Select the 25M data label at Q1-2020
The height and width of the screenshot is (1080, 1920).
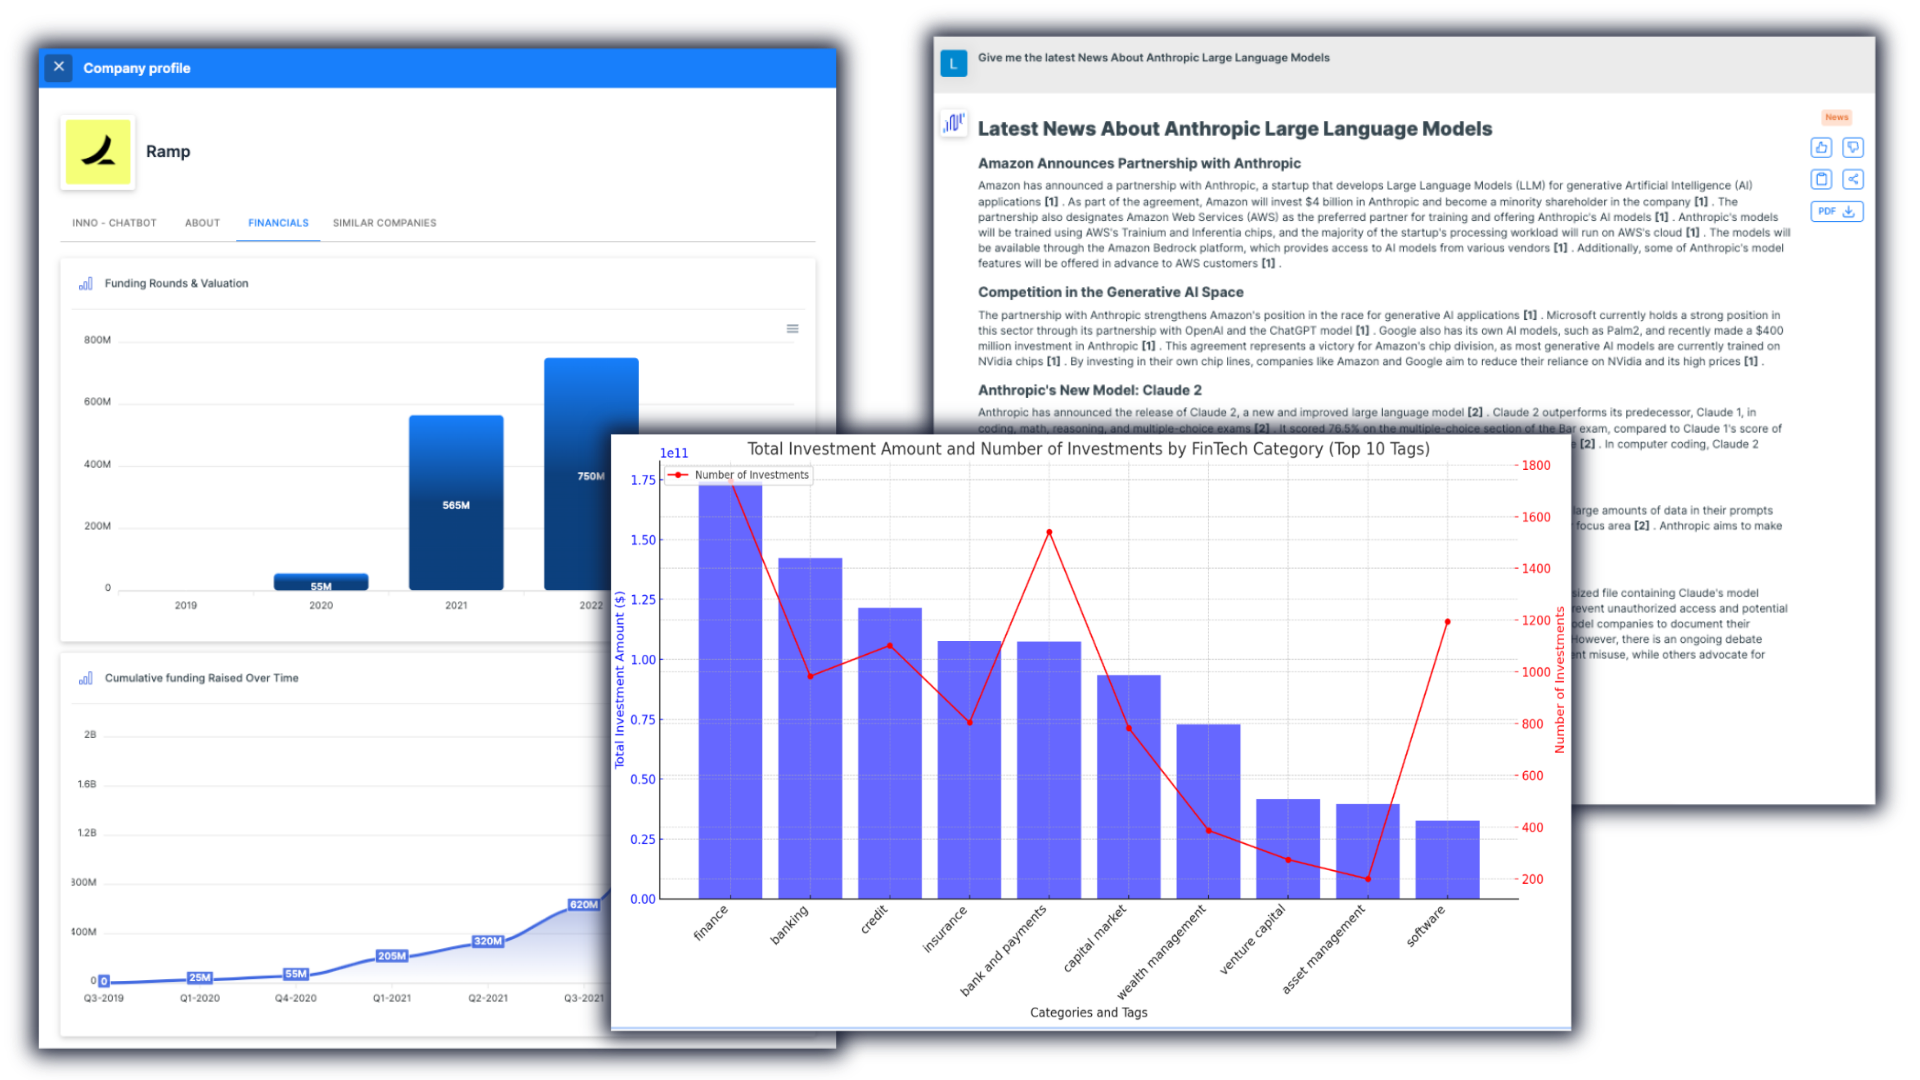click(200, 977)
